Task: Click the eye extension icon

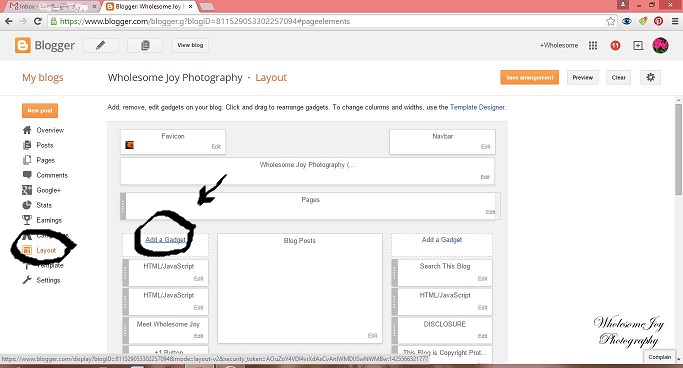Action: (x=627, y=21)
